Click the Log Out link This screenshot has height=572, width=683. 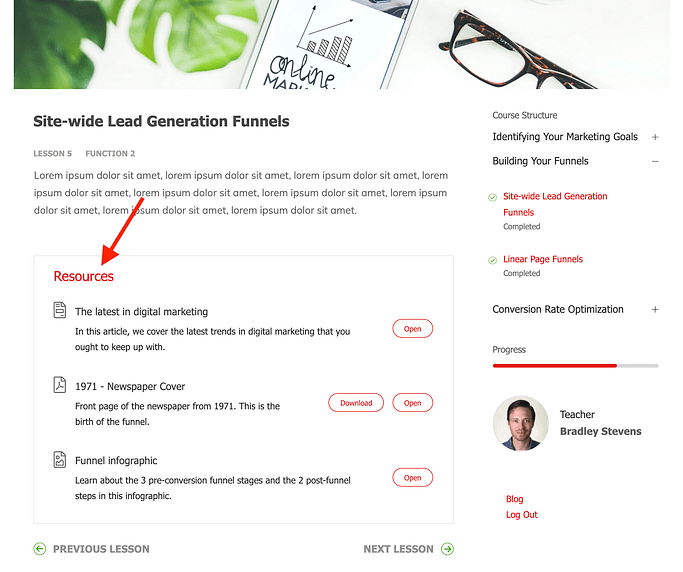[522, 515]
